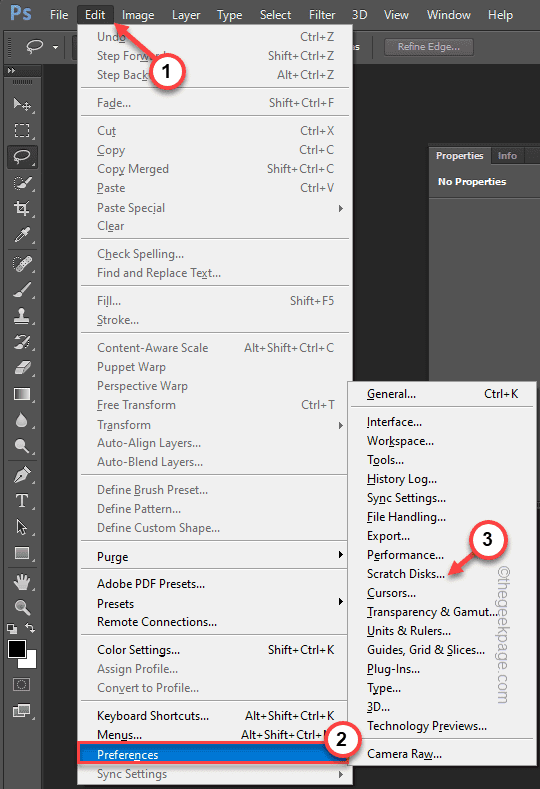The height and width of the screenshot is (789, 540).
Task: Select the Quick Selection tool
Action: point(22,183)
